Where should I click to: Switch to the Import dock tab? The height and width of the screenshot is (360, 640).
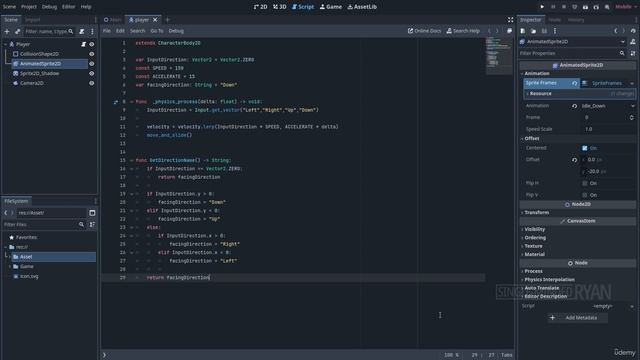tap(33, 20)
